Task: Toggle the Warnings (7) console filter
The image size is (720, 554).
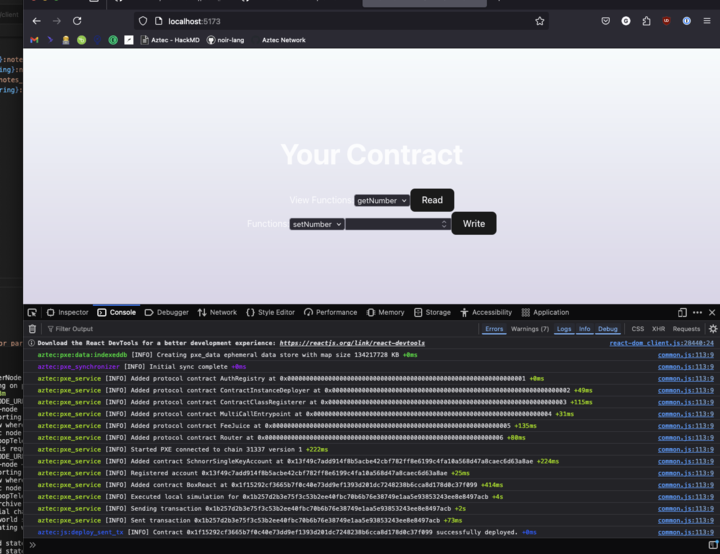Action: pyautogui.click(x=530, y=329)
